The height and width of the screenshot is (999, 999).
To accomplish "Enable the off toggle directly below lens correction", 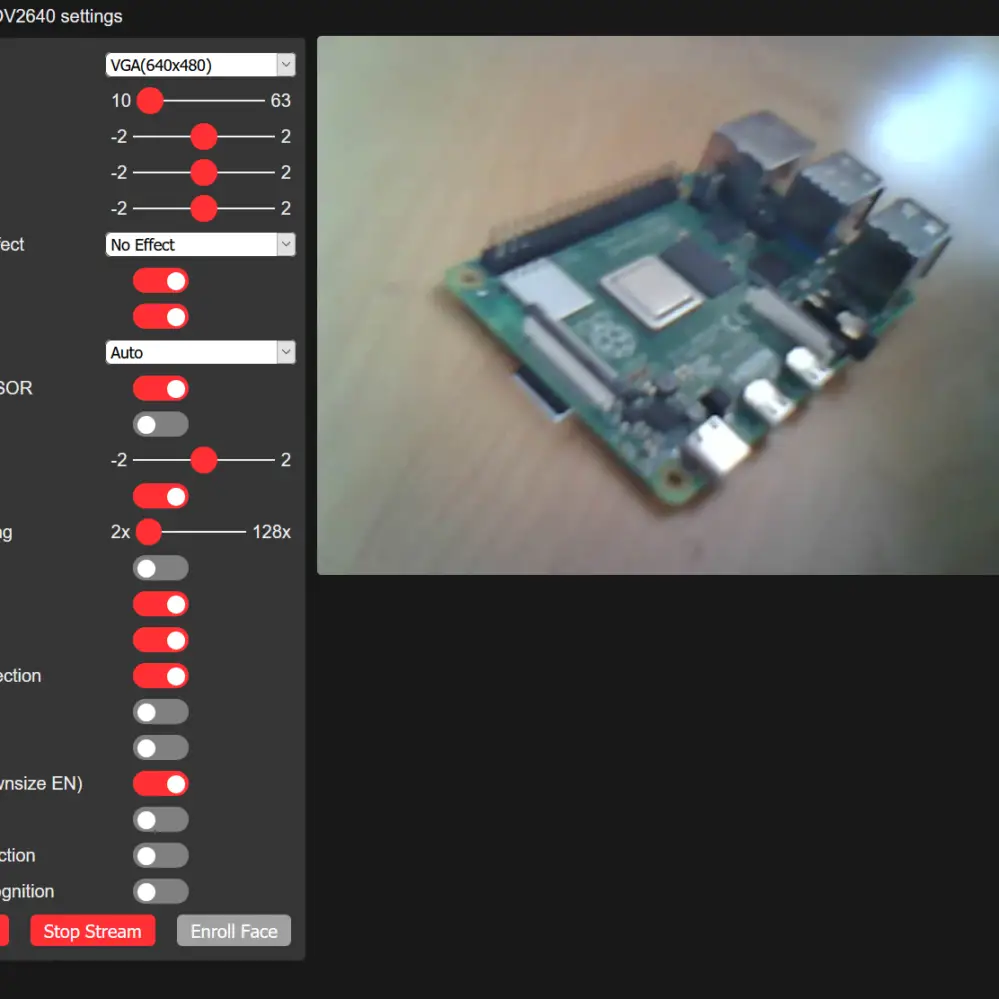I will click(x=161, y=712).
